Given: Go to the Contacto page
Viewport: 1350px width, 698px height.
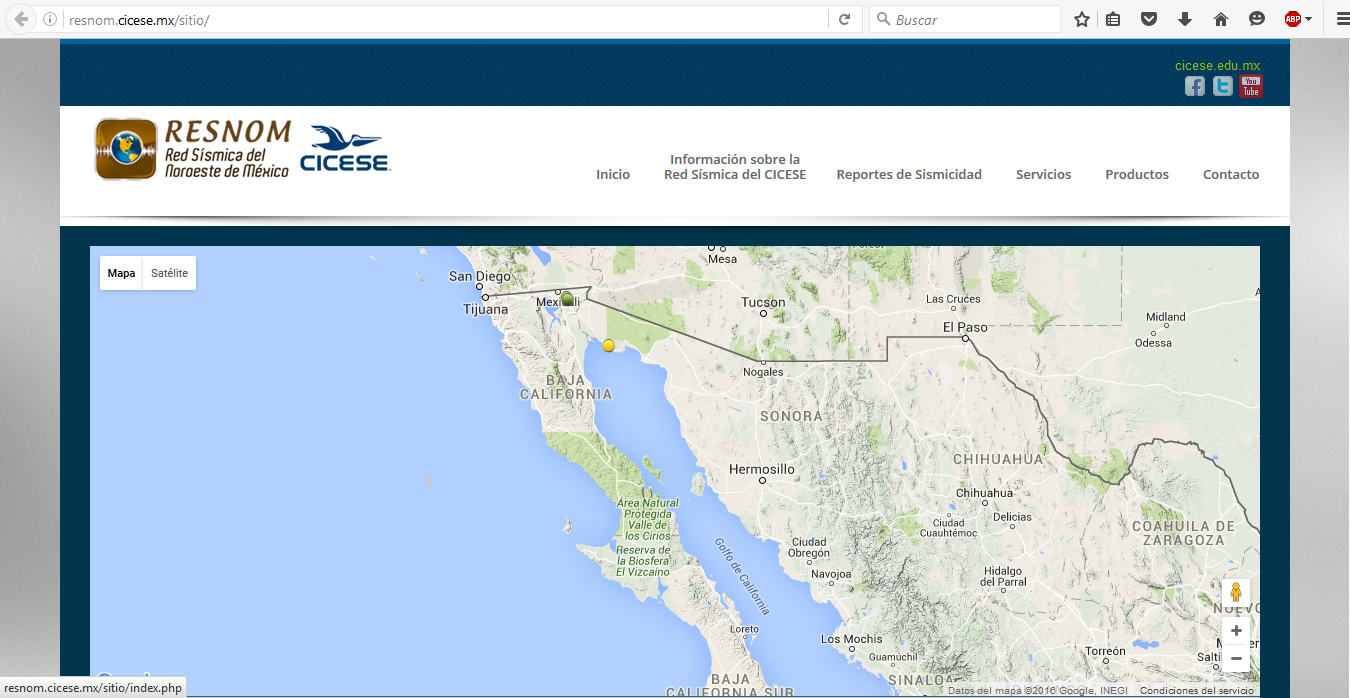Looking at the screenshot, I should [1231, 174].
